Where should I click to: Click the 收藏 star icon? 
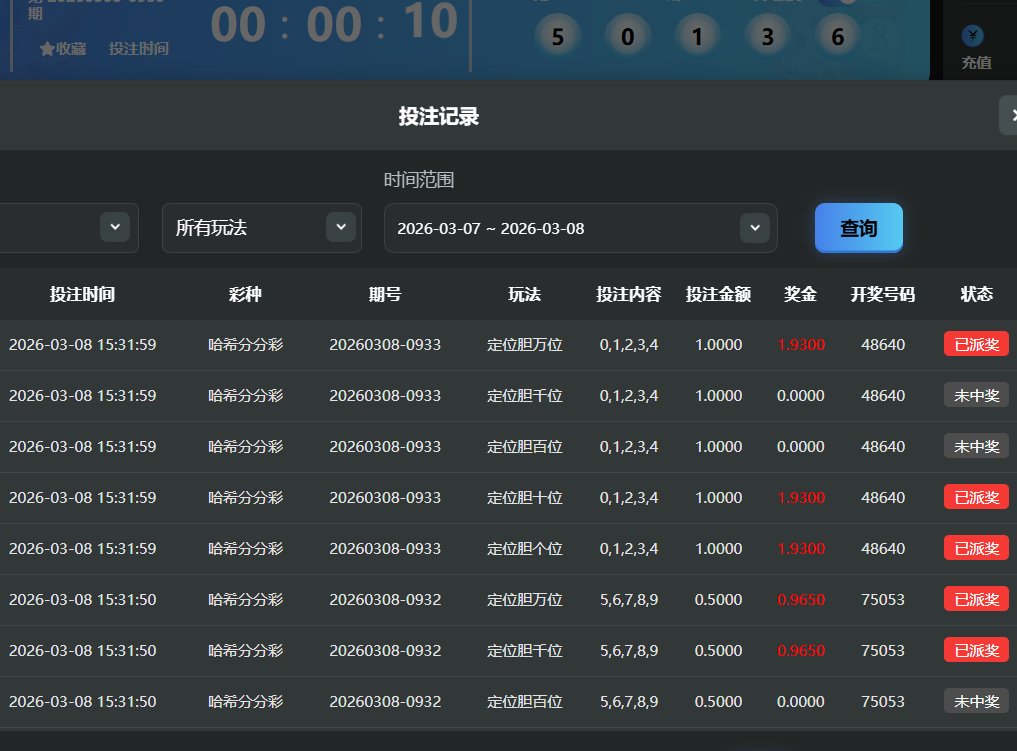47,49
